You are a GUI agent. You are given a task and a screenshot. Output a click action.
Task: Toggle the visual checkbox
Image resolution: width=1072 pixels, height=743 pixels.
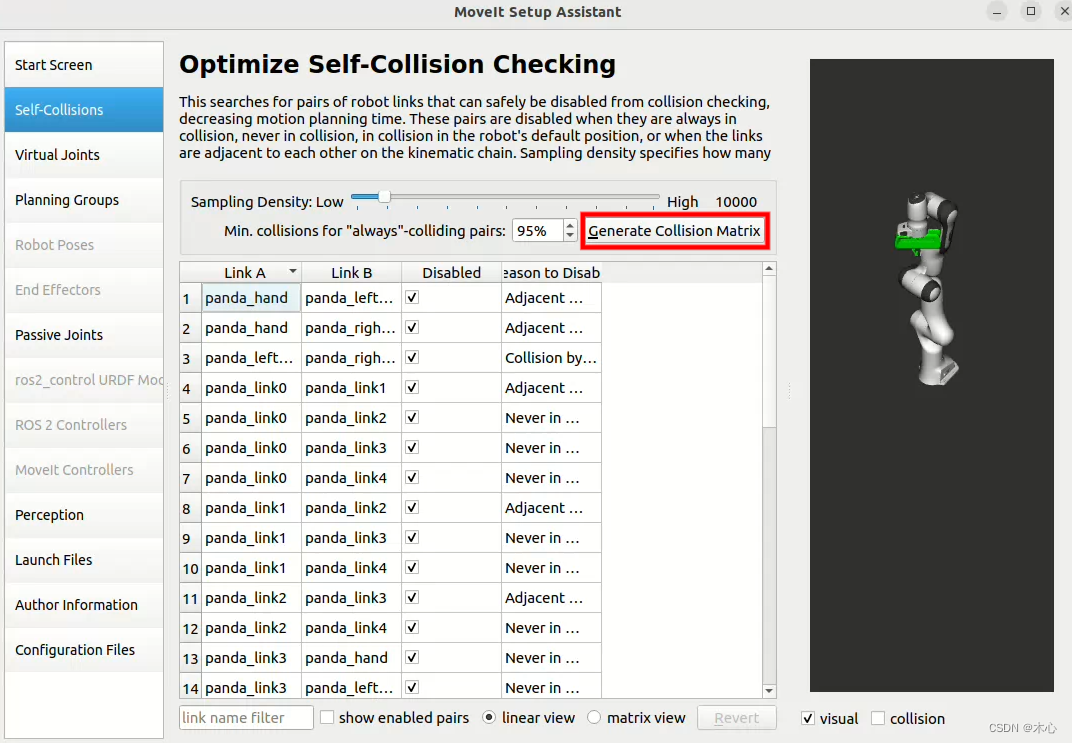[808, 718]
